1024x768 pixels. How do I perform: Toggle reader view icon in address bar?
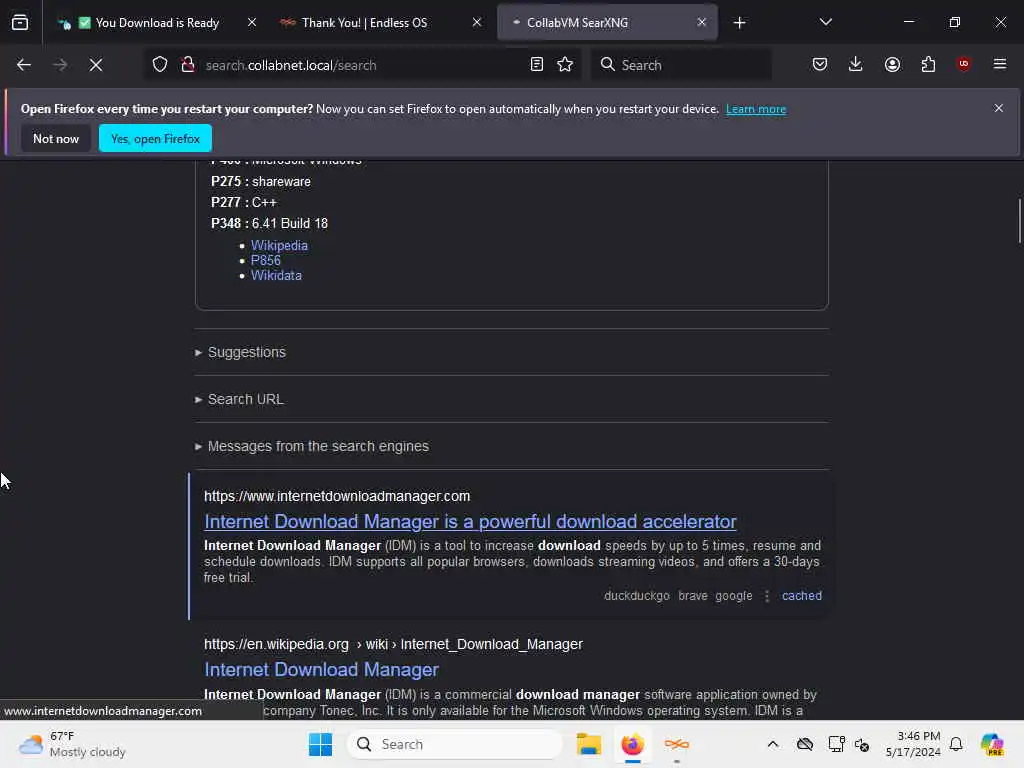pos(537,65)
